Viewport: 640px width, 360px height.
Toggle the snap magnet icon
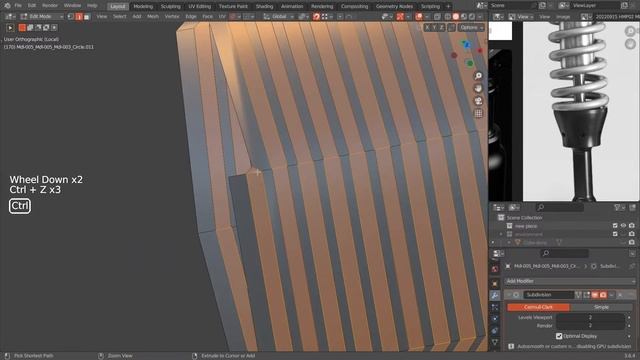316,17
